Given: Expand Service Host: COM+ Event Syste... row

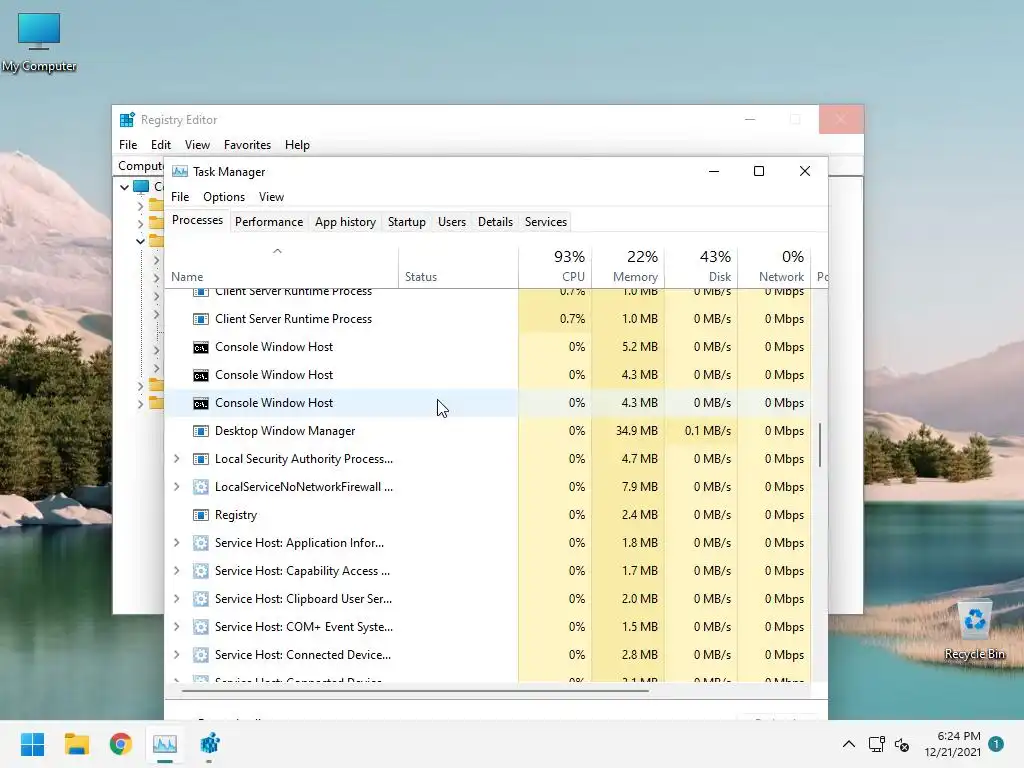Looking at the screenshot, I should point(176,627).
